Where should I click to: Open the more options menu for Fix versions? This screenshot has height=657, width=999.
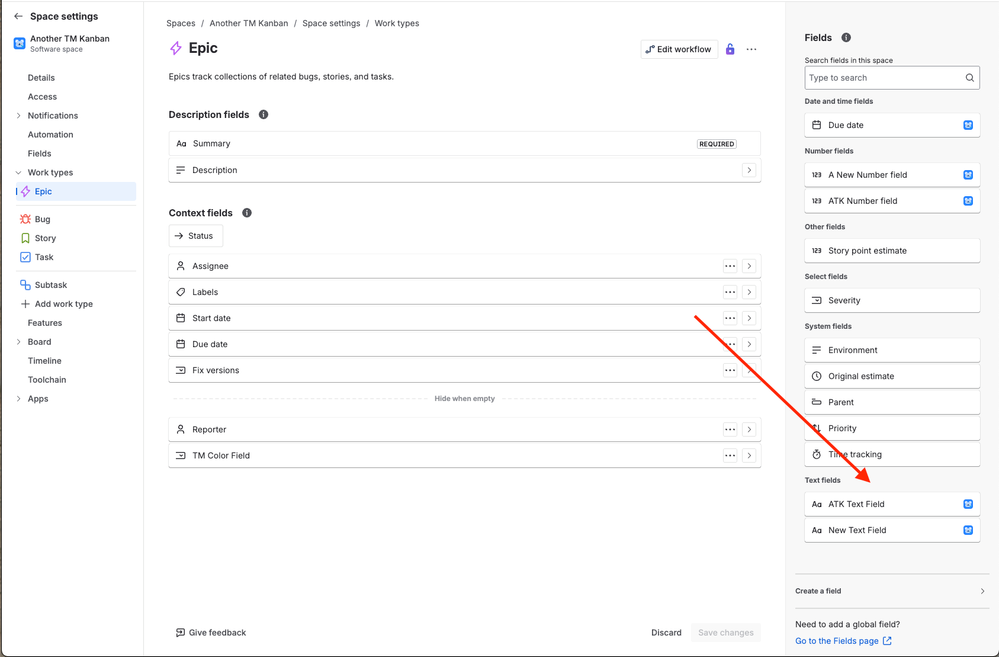coord(730,370)
